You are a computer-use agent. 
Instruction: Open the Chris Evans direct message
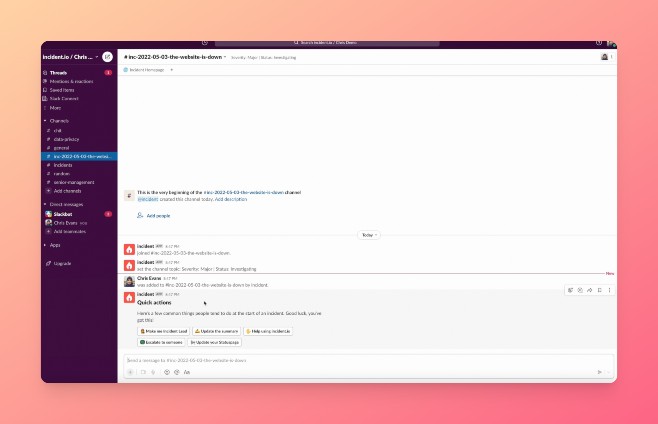(65, 223)
